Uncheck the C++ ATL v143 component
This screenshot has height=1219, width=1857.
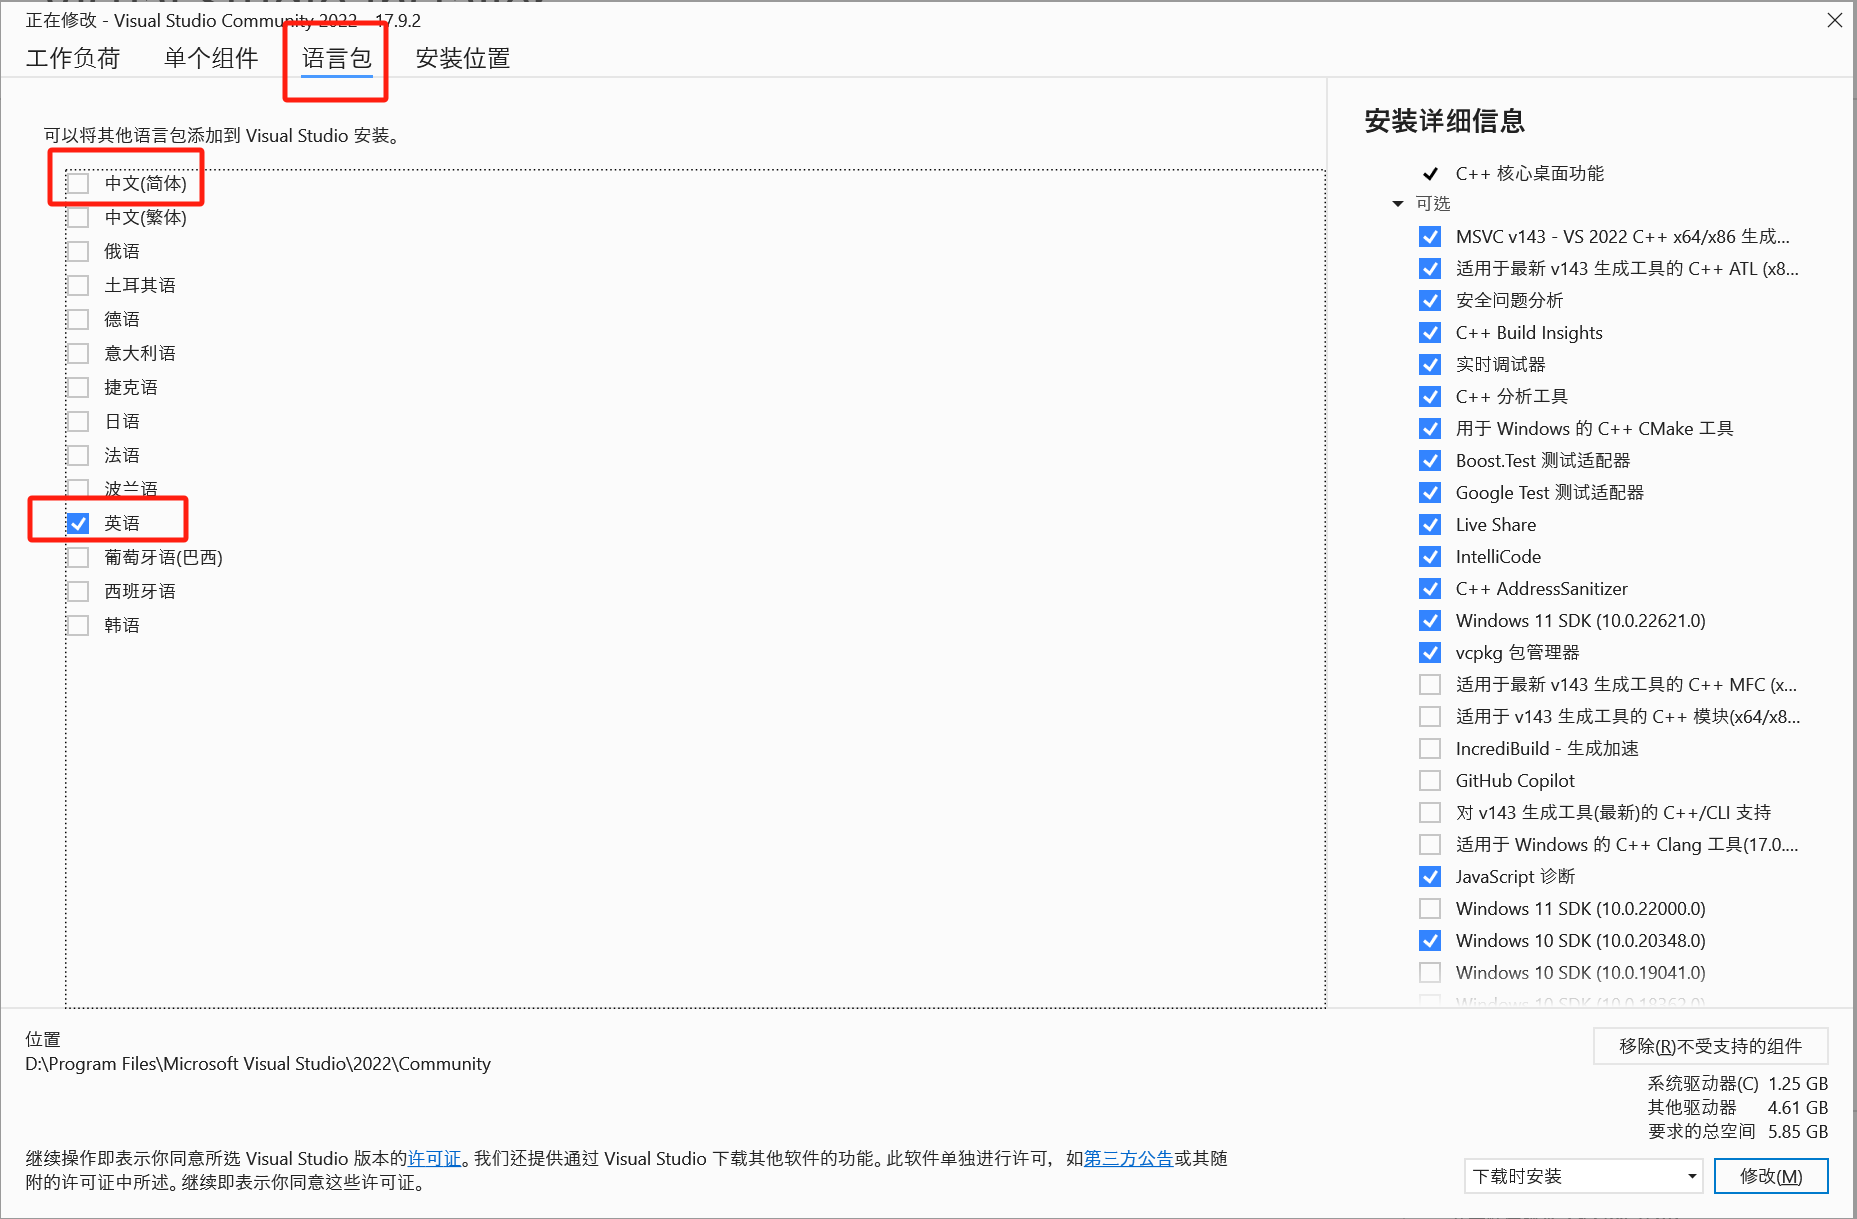(1430, 269)
